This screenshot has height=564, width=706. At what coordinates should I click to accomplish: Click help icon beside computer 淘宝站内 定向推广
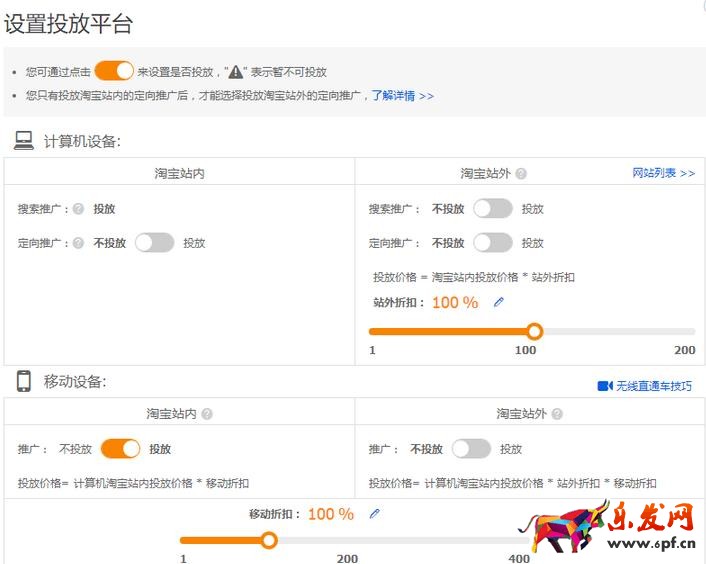[x=78, y=243]
